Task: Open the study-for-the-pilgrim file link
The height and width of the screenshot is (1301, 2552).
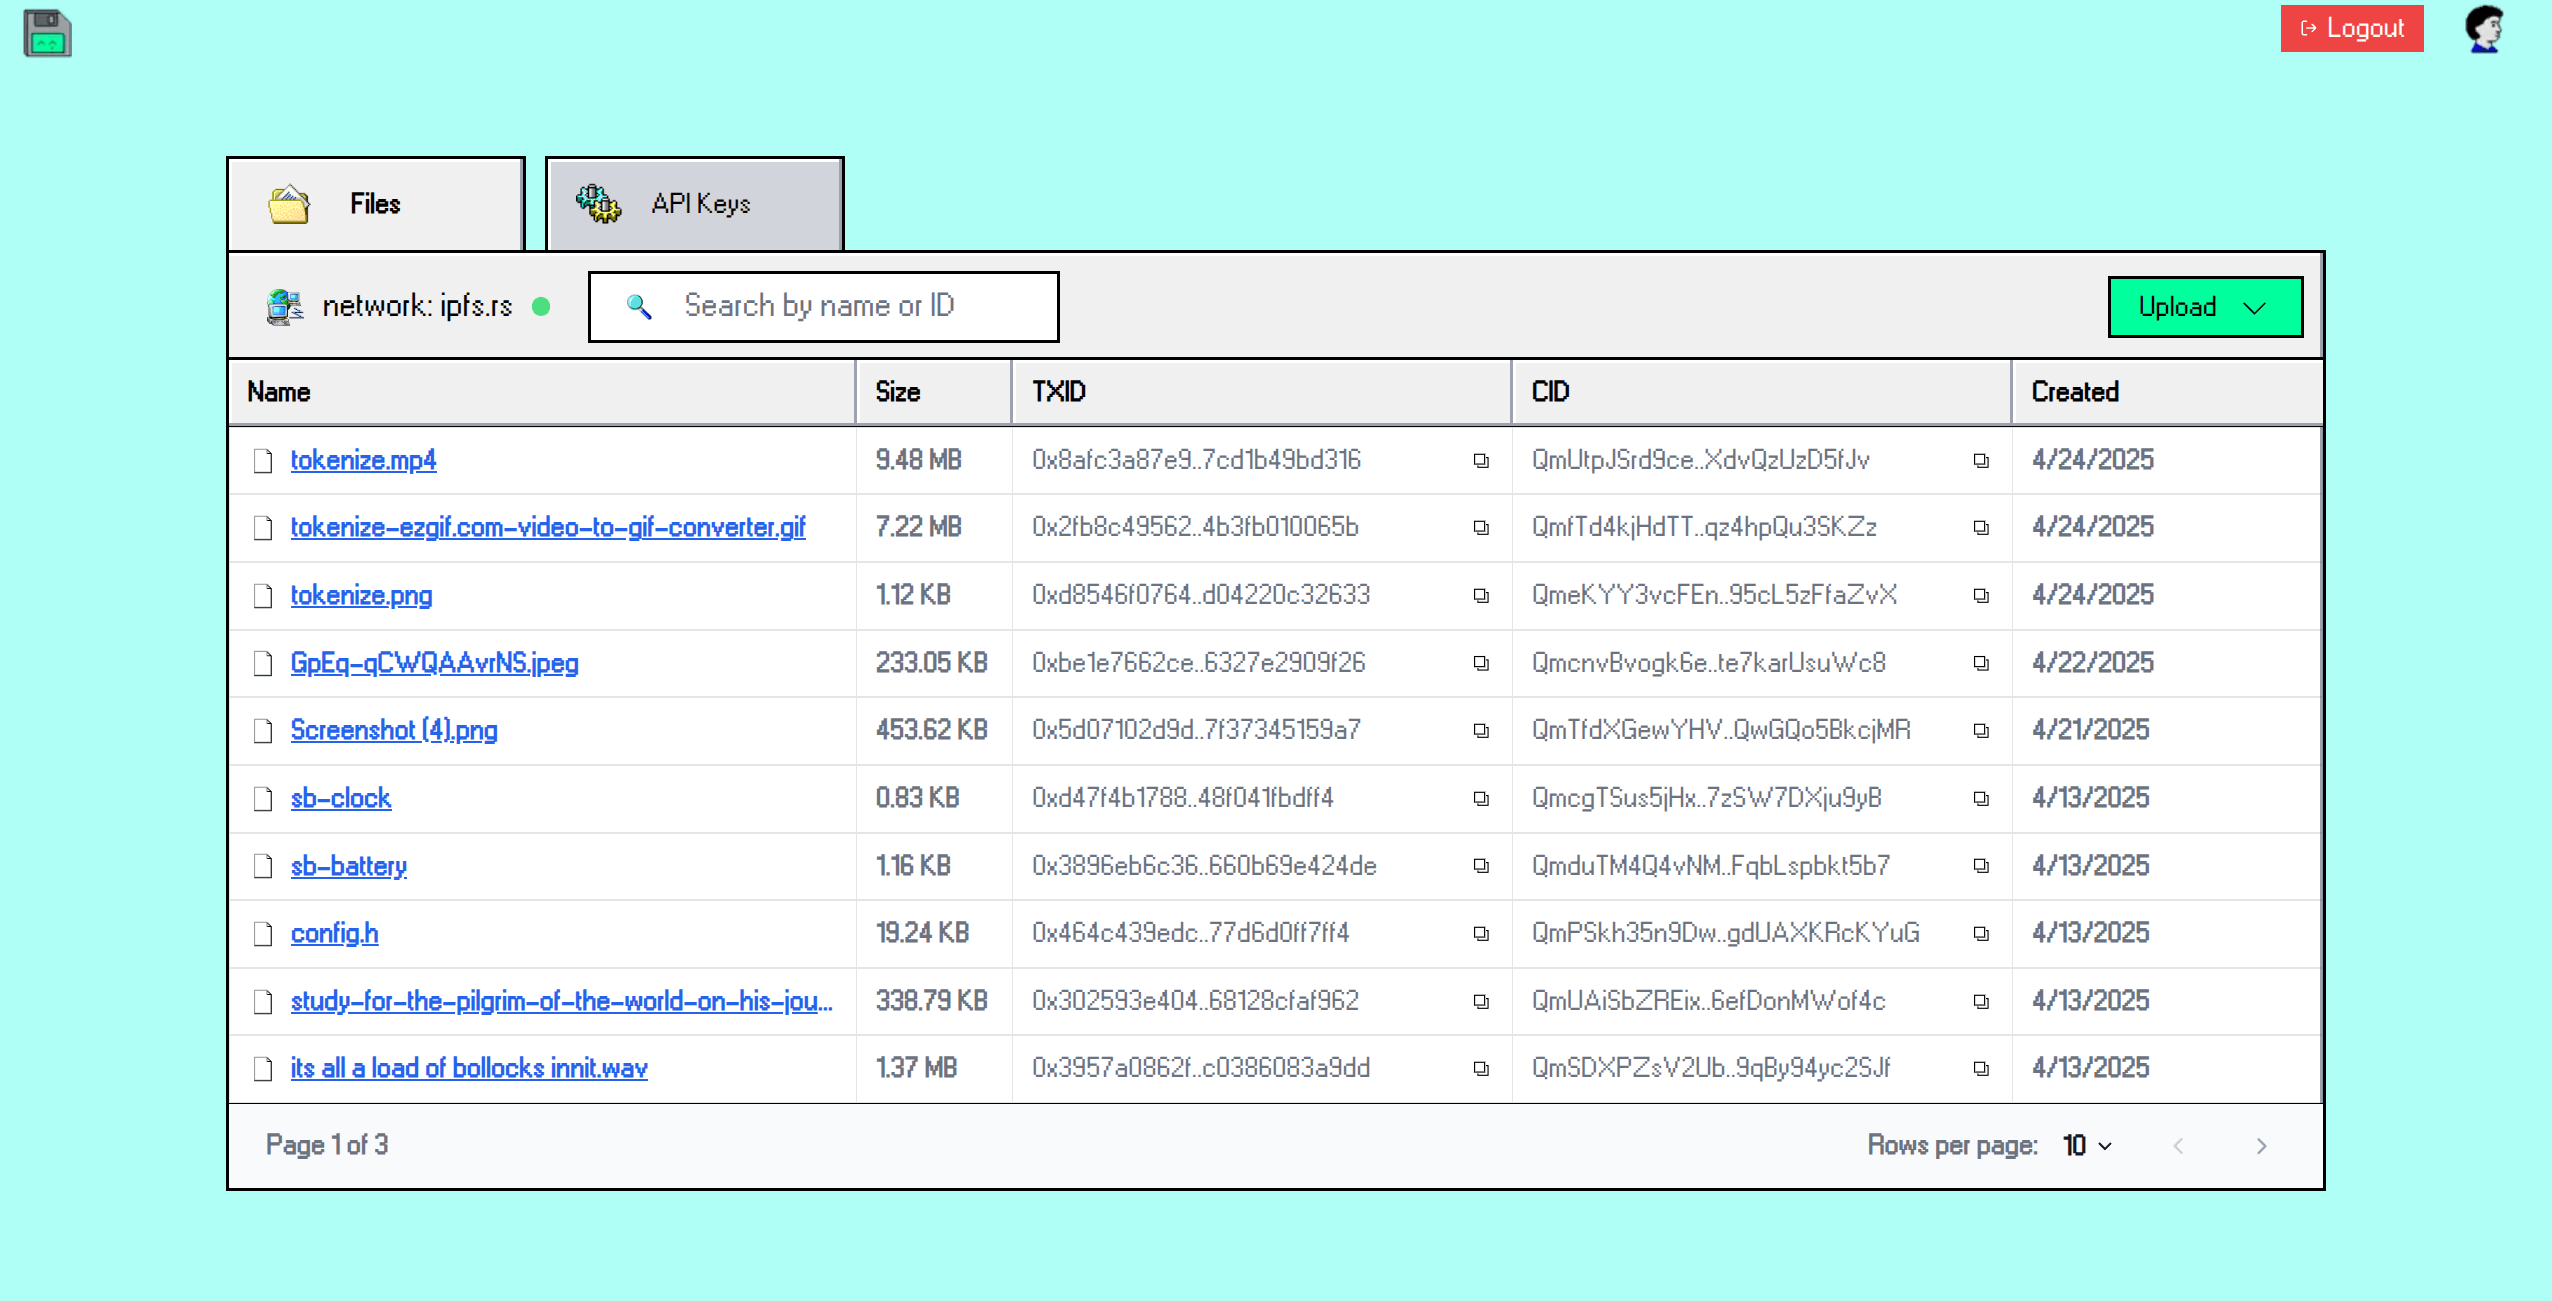Action: [561, 1001]
